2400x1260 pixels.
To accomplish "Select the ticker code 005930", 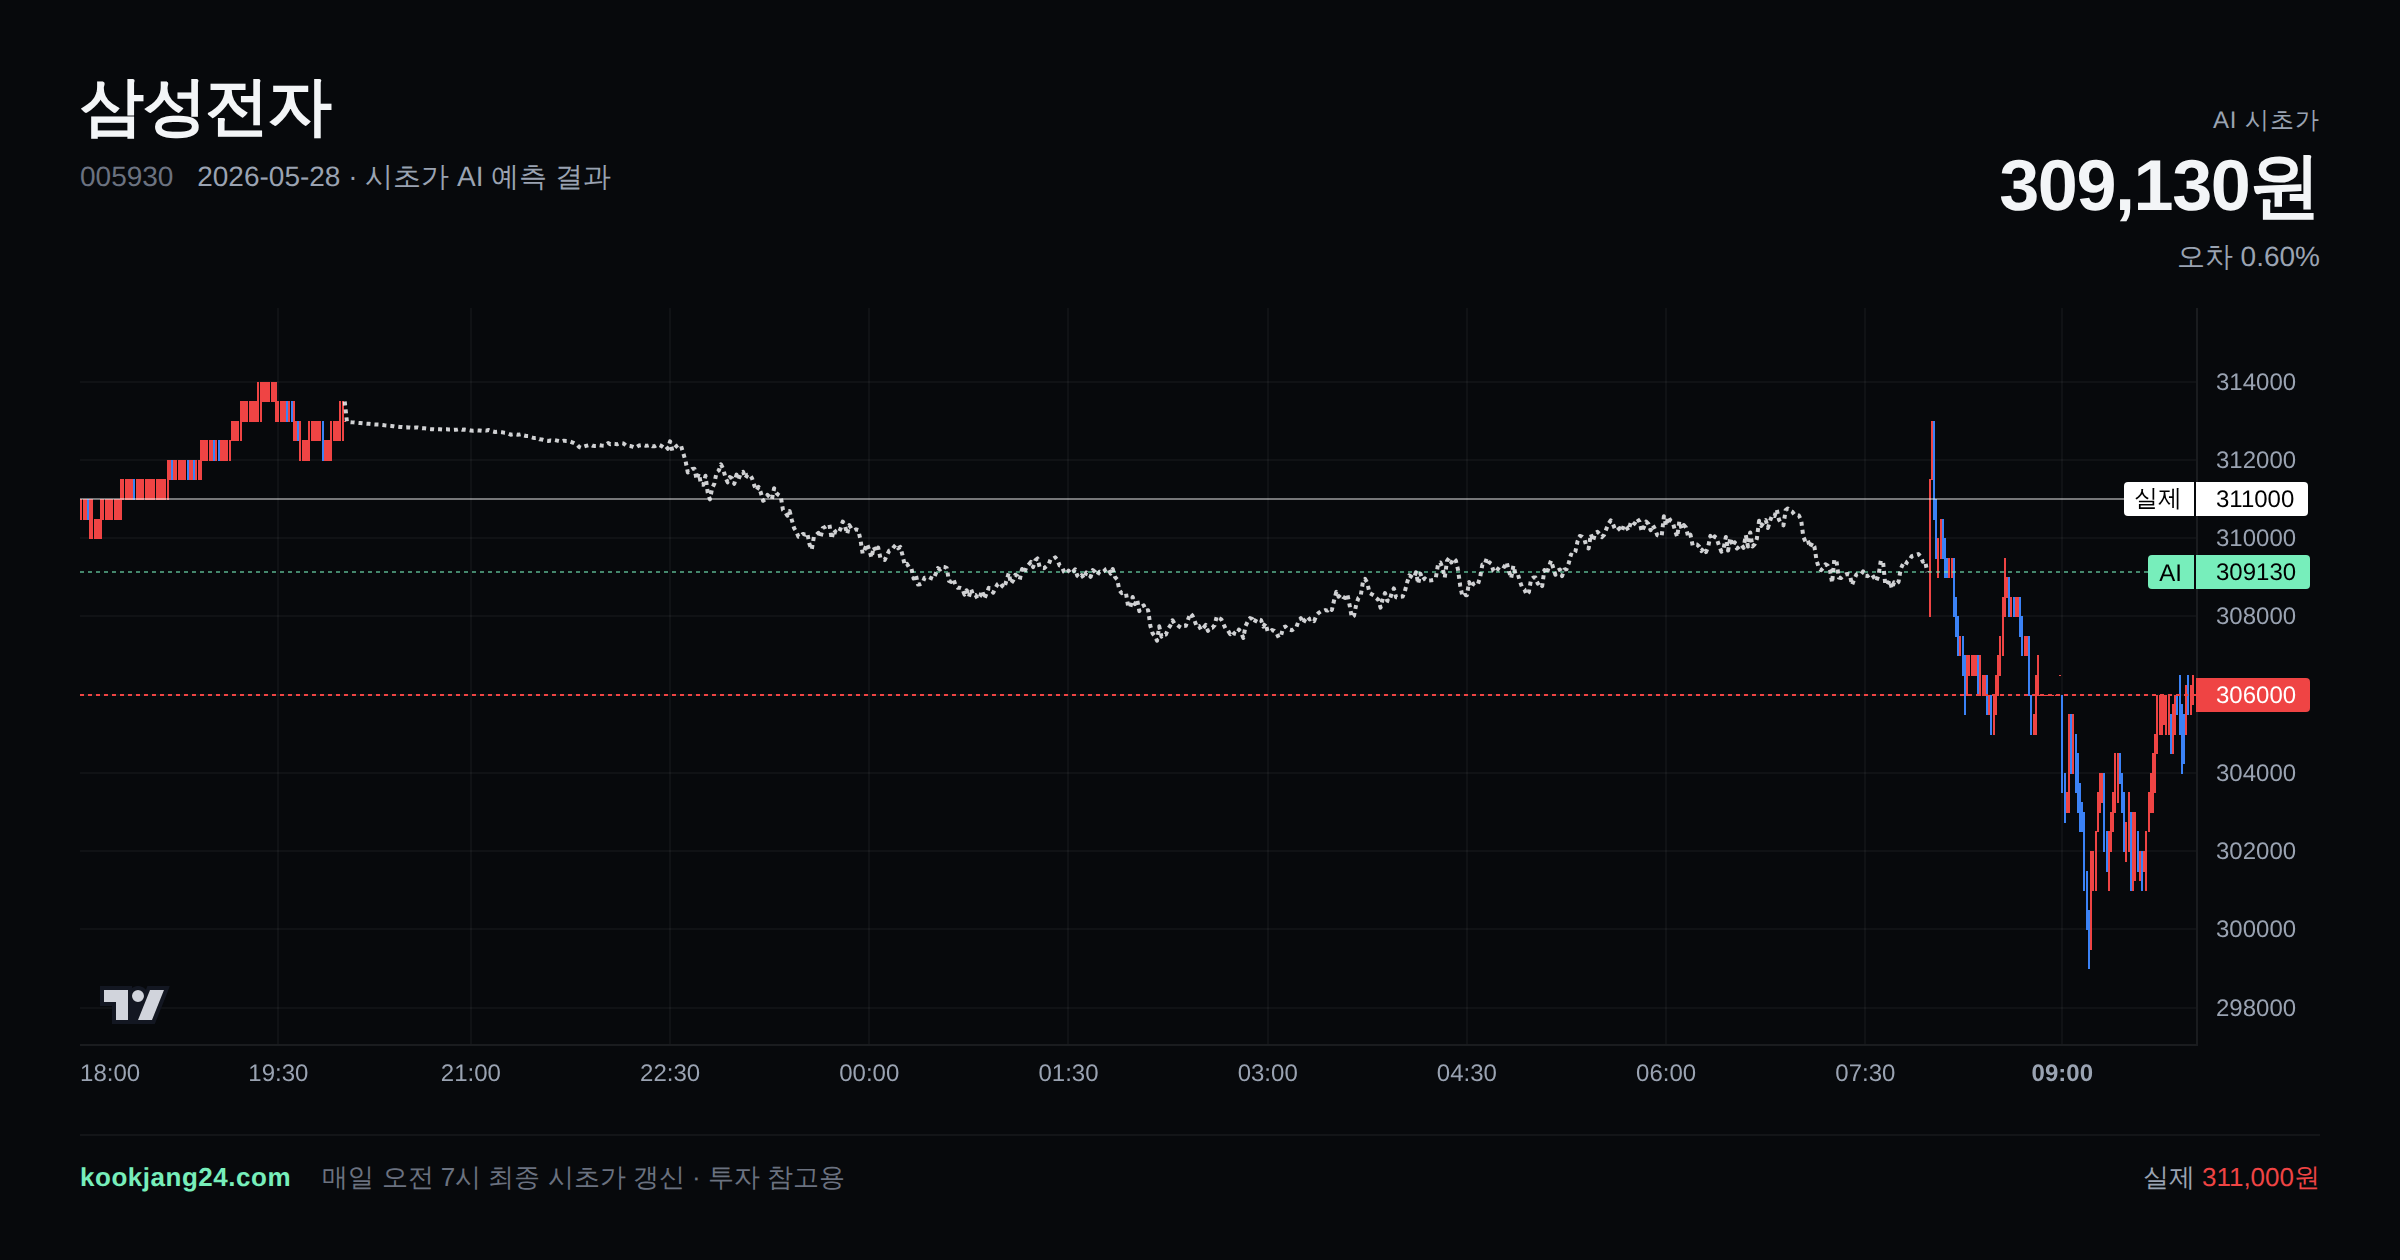I will click(x=126, y=177).
